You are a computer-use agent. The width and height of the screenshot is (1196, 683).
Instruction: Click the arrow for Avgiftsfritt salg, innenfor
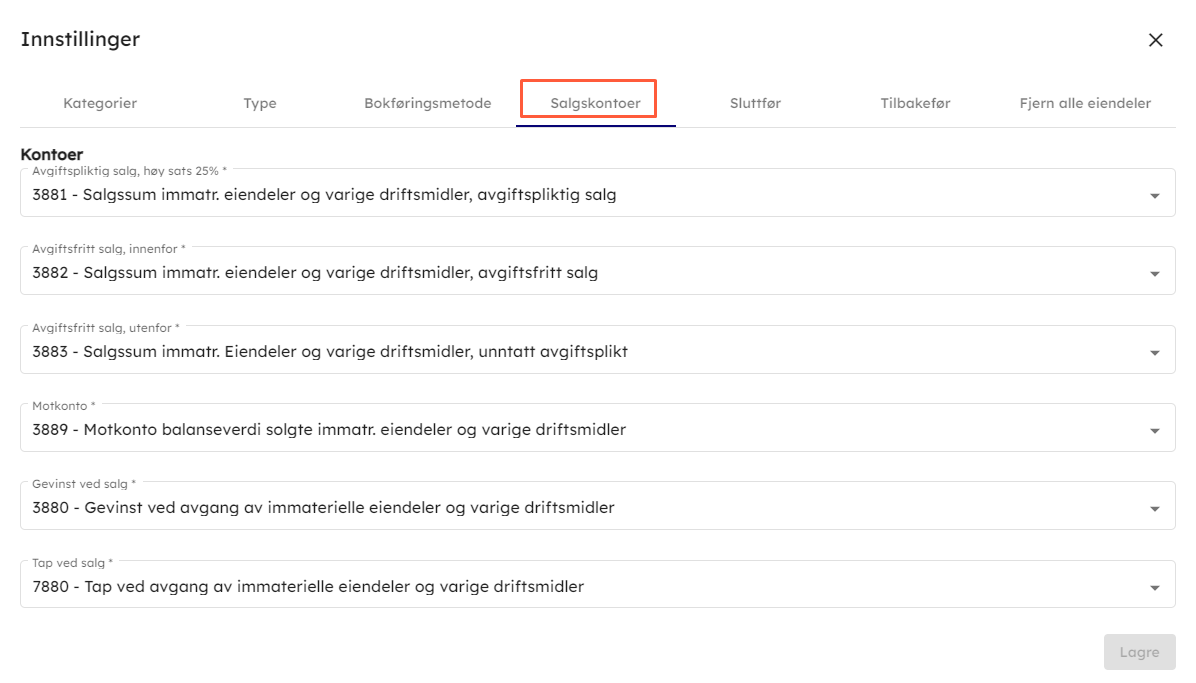point(1155,274)
